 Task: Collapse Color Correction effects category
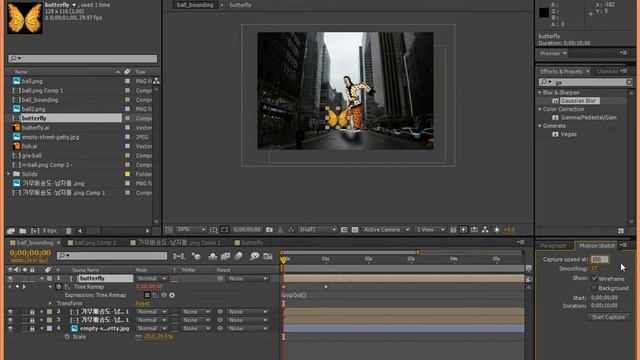click(540, 109)
